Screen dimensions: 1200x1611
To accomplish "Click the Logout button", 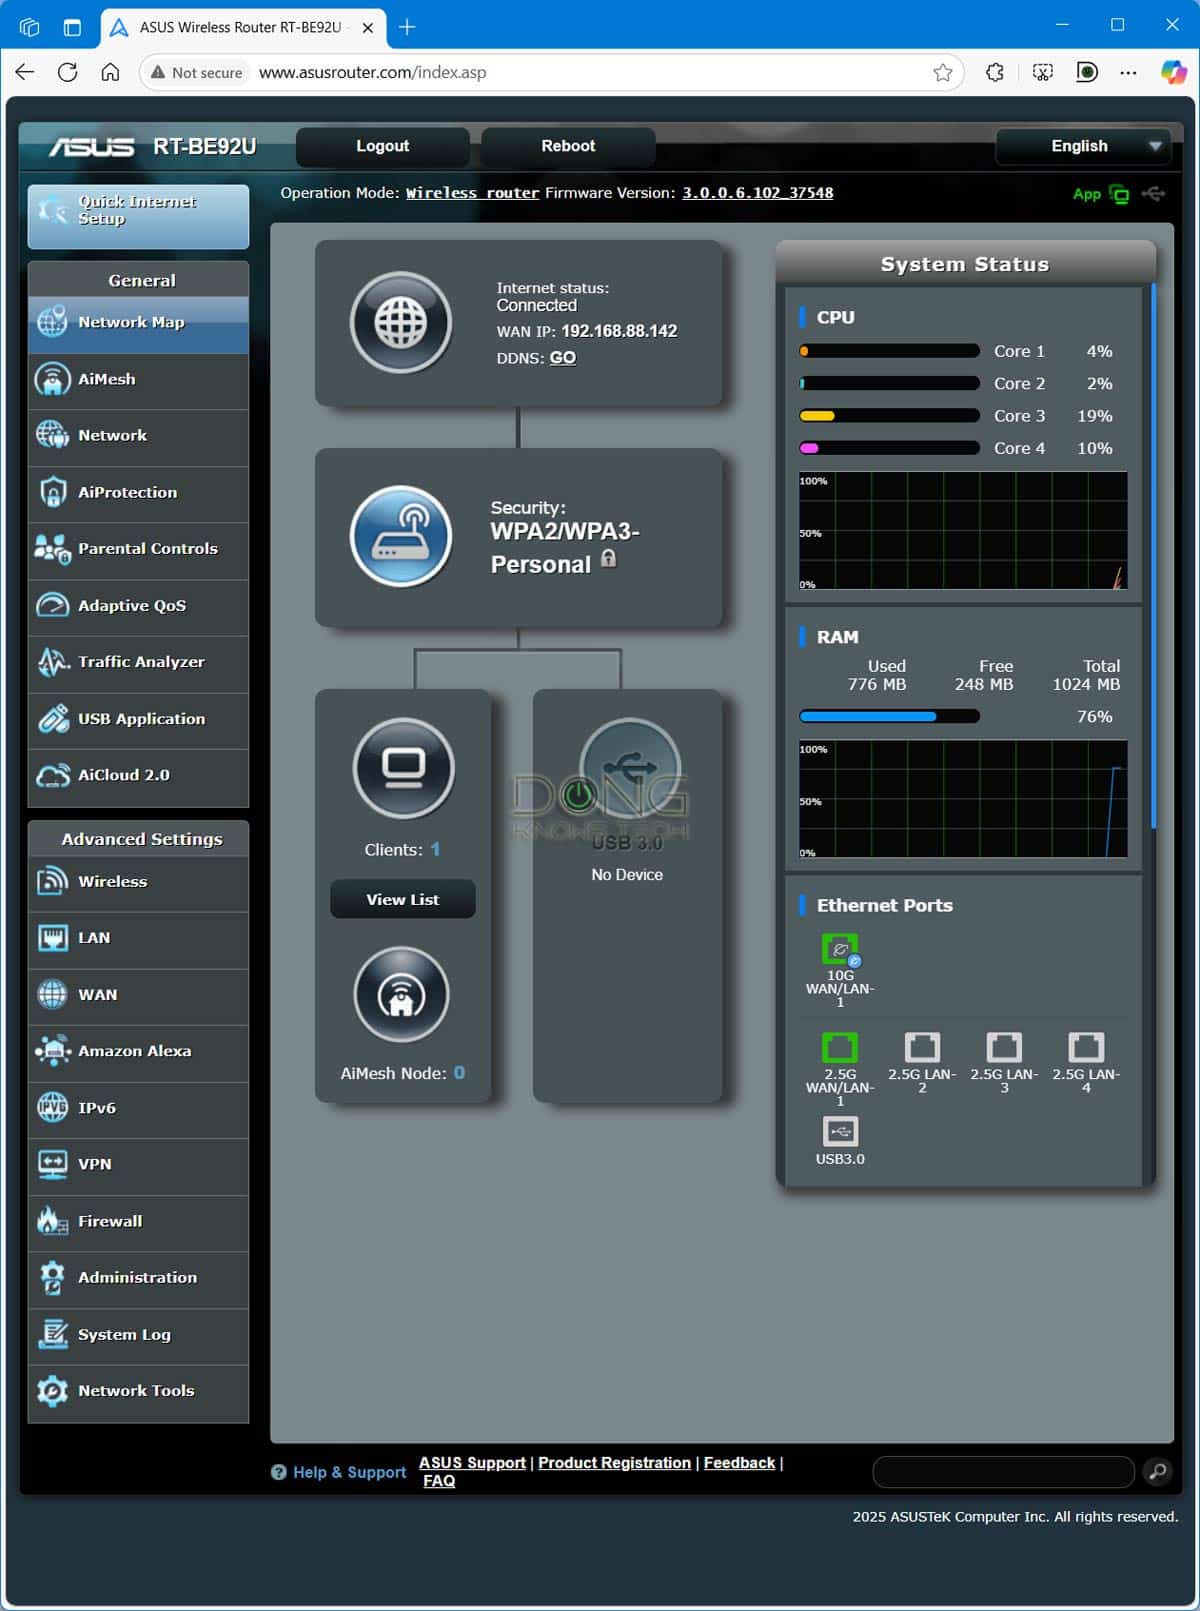I will (x=382, y=146).
